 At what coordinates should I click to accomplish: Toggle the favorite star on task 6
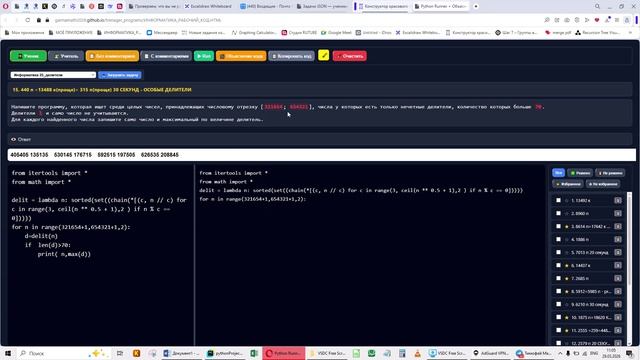[x=567, y=265]
